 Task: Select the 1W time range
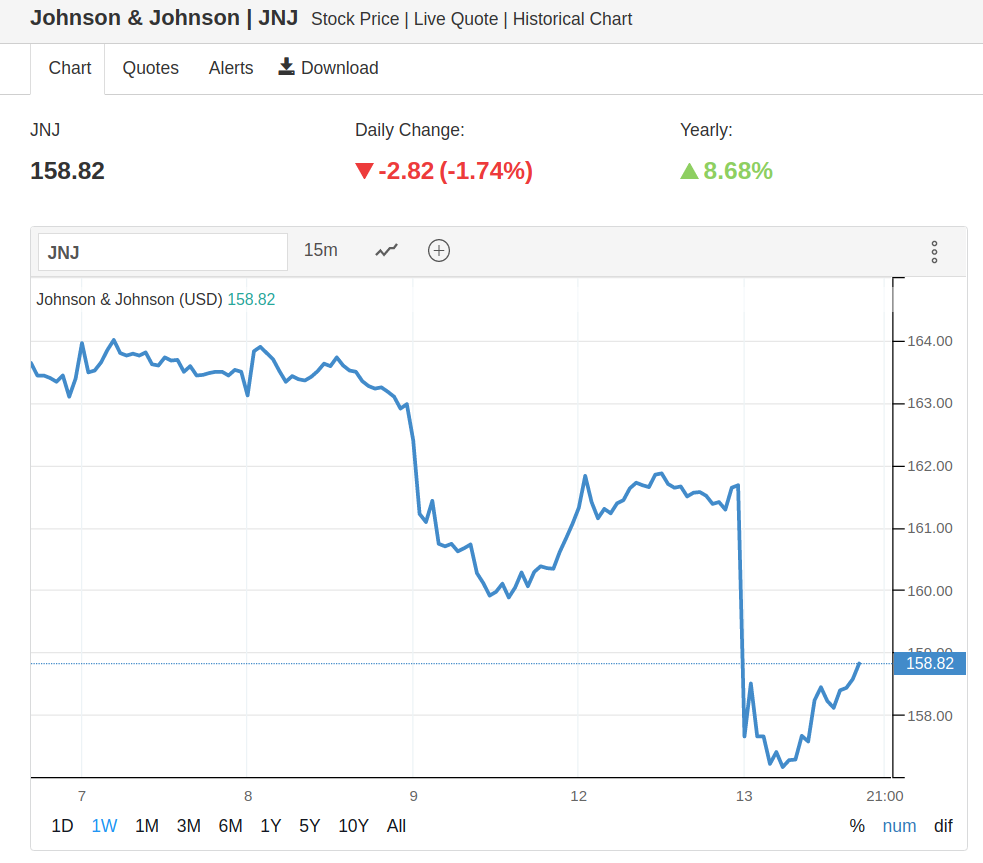point(104,826)
